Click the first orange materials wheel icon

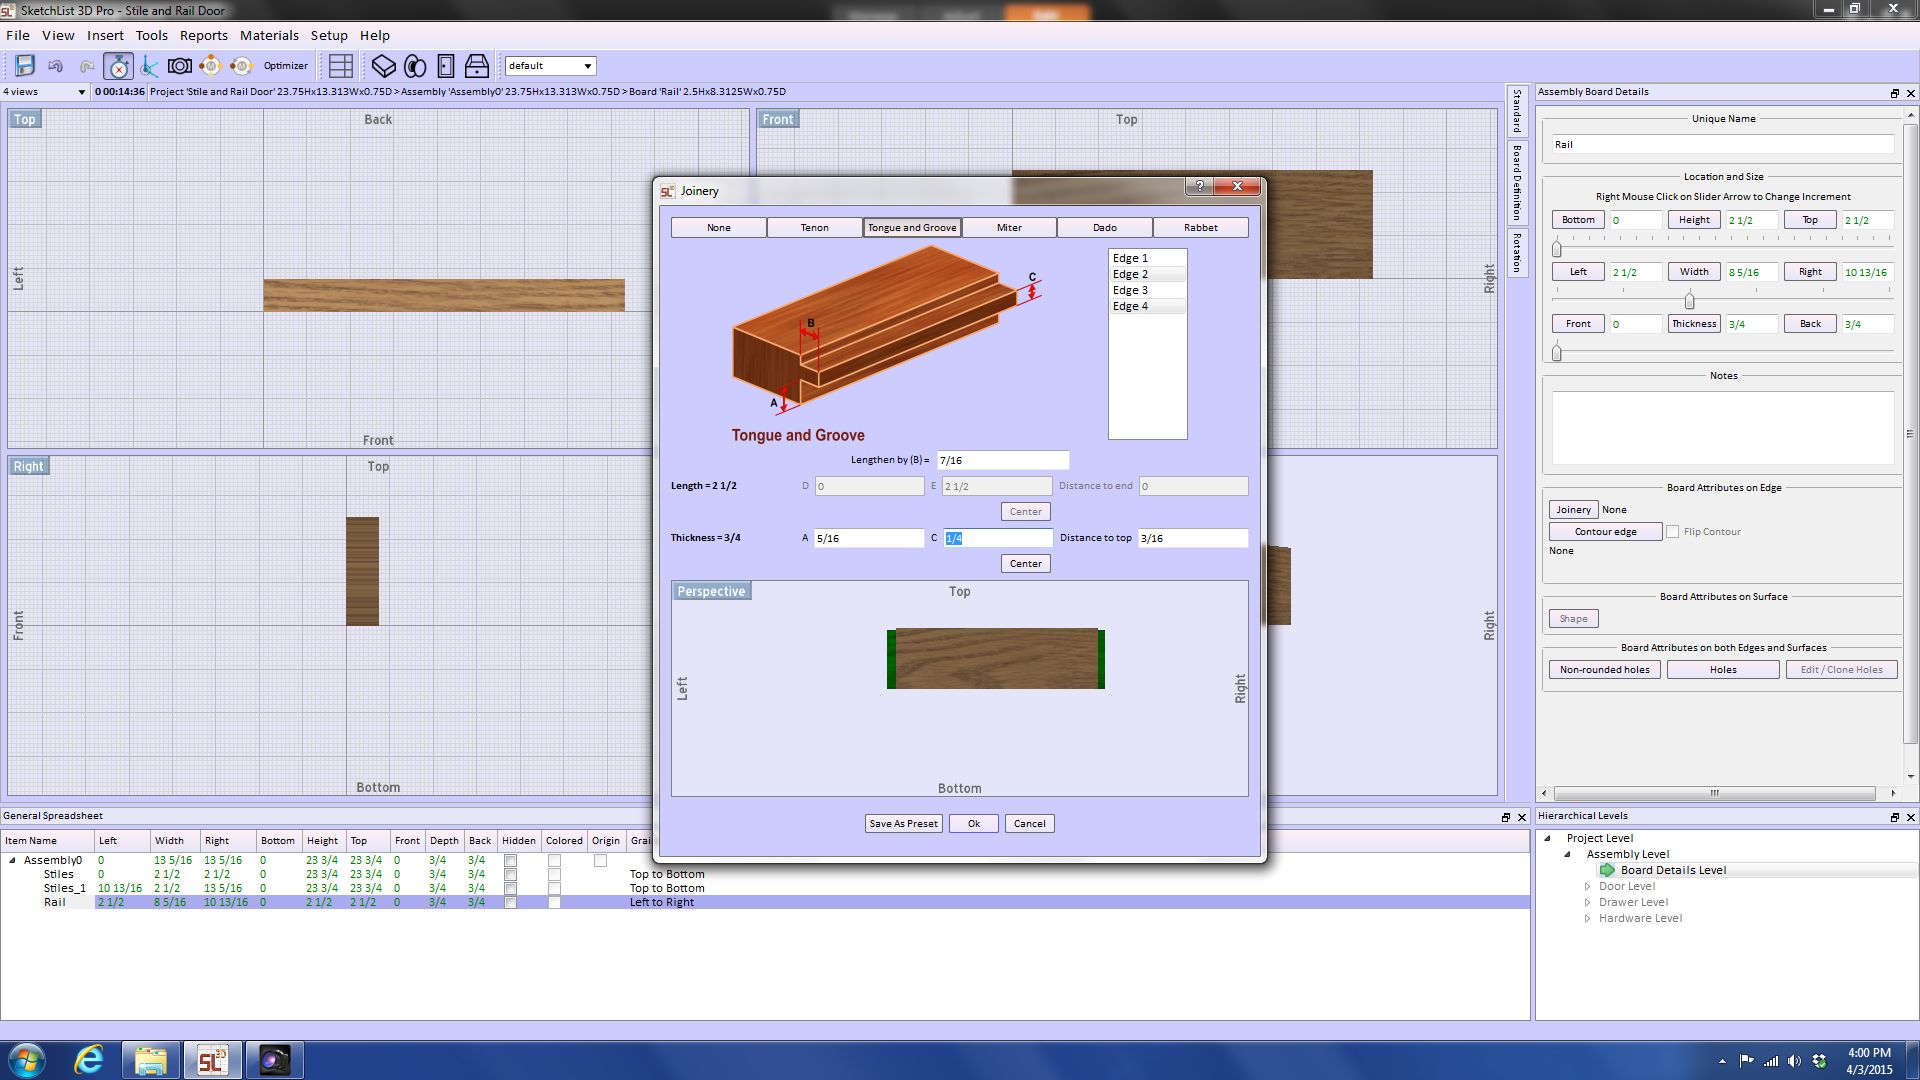pyautogui.click(x=210, y=66)
